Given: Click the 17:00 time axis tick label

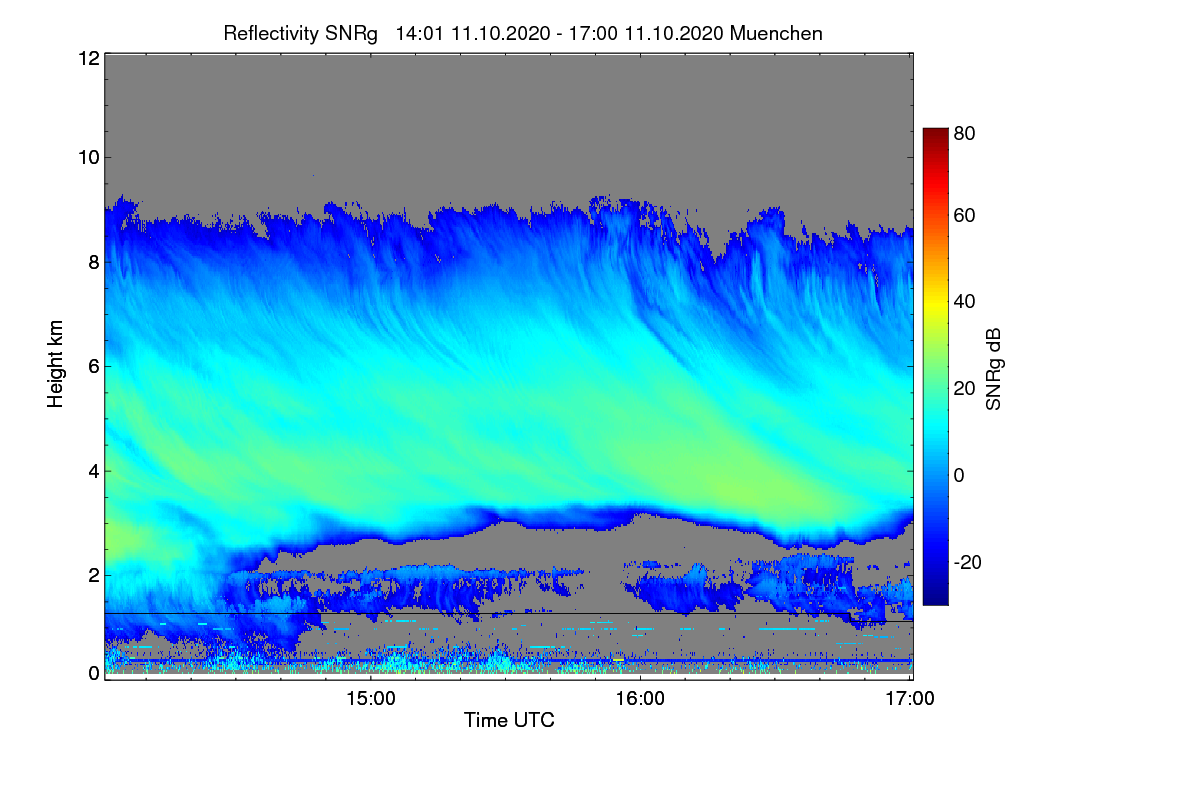Looking at the screenshot, I should pyautogui.click(x=910, y=699).
